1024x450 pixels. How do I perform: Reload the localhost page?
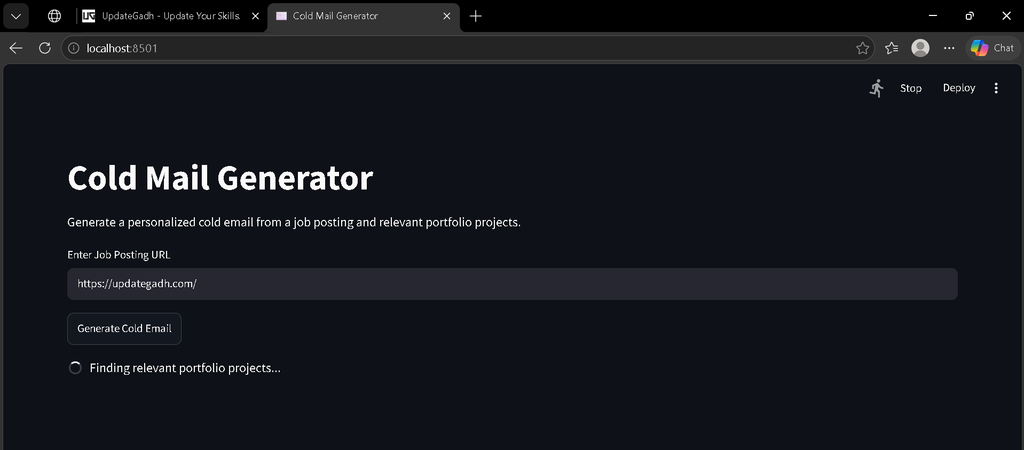(x=45, y=48)
